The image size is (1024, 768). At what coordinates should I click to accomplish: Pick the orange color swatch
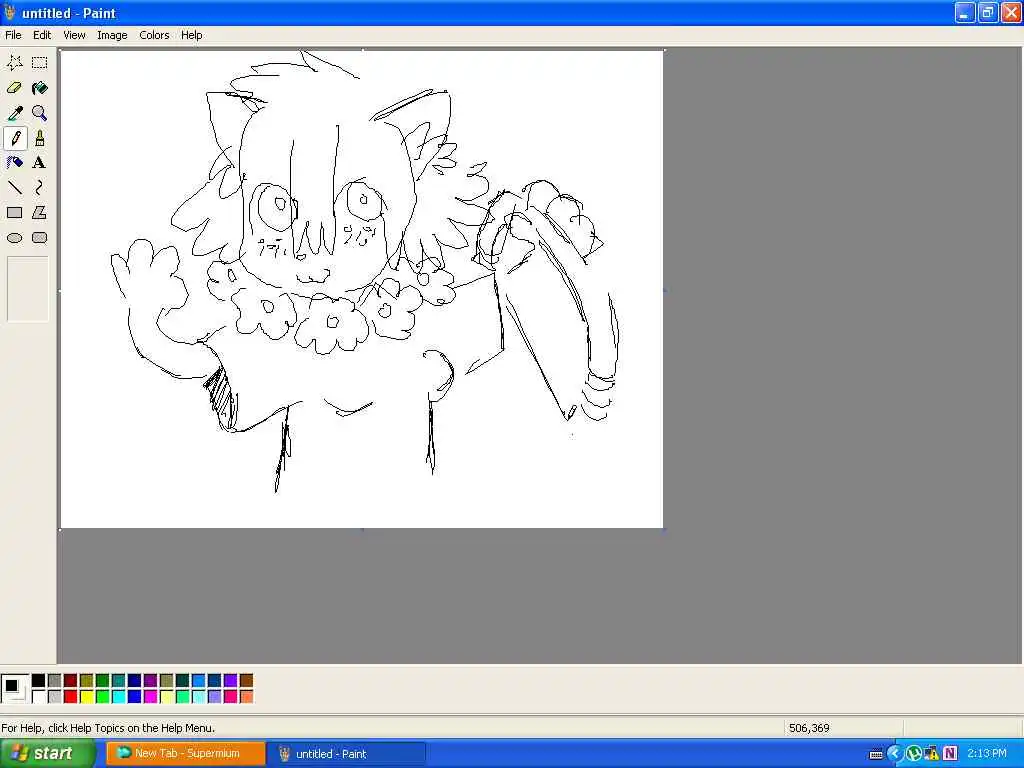(246, 697)
